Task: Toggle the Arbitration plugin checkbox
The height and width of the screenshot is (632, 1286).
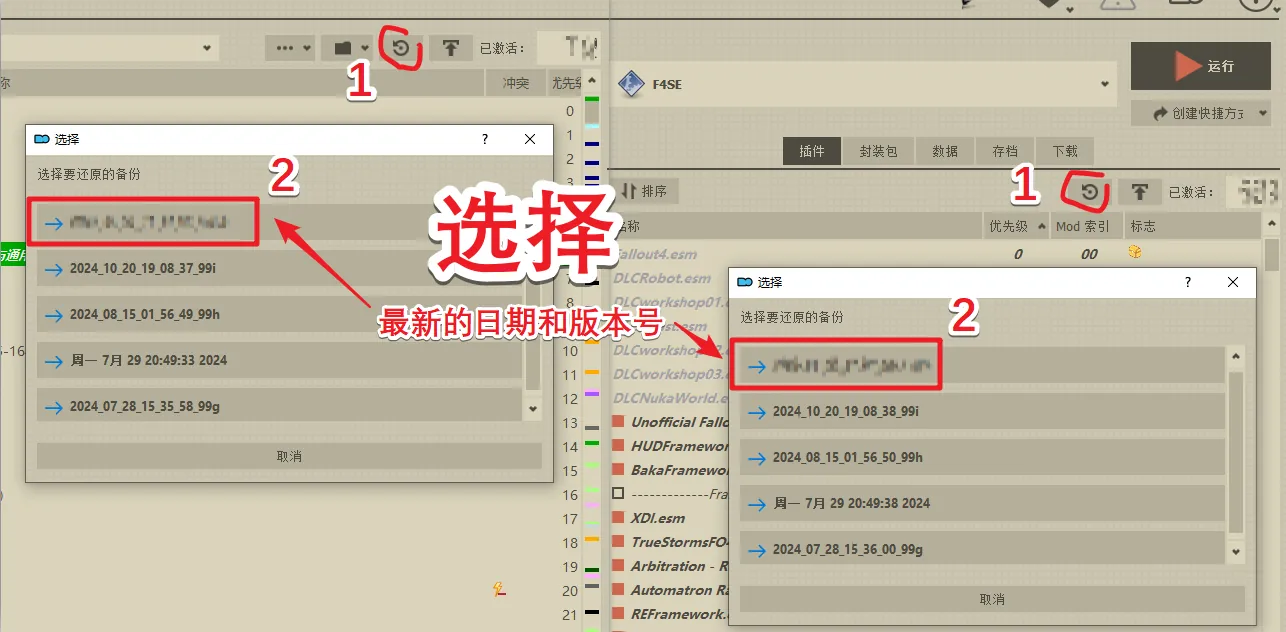Action: click(618, 566)
